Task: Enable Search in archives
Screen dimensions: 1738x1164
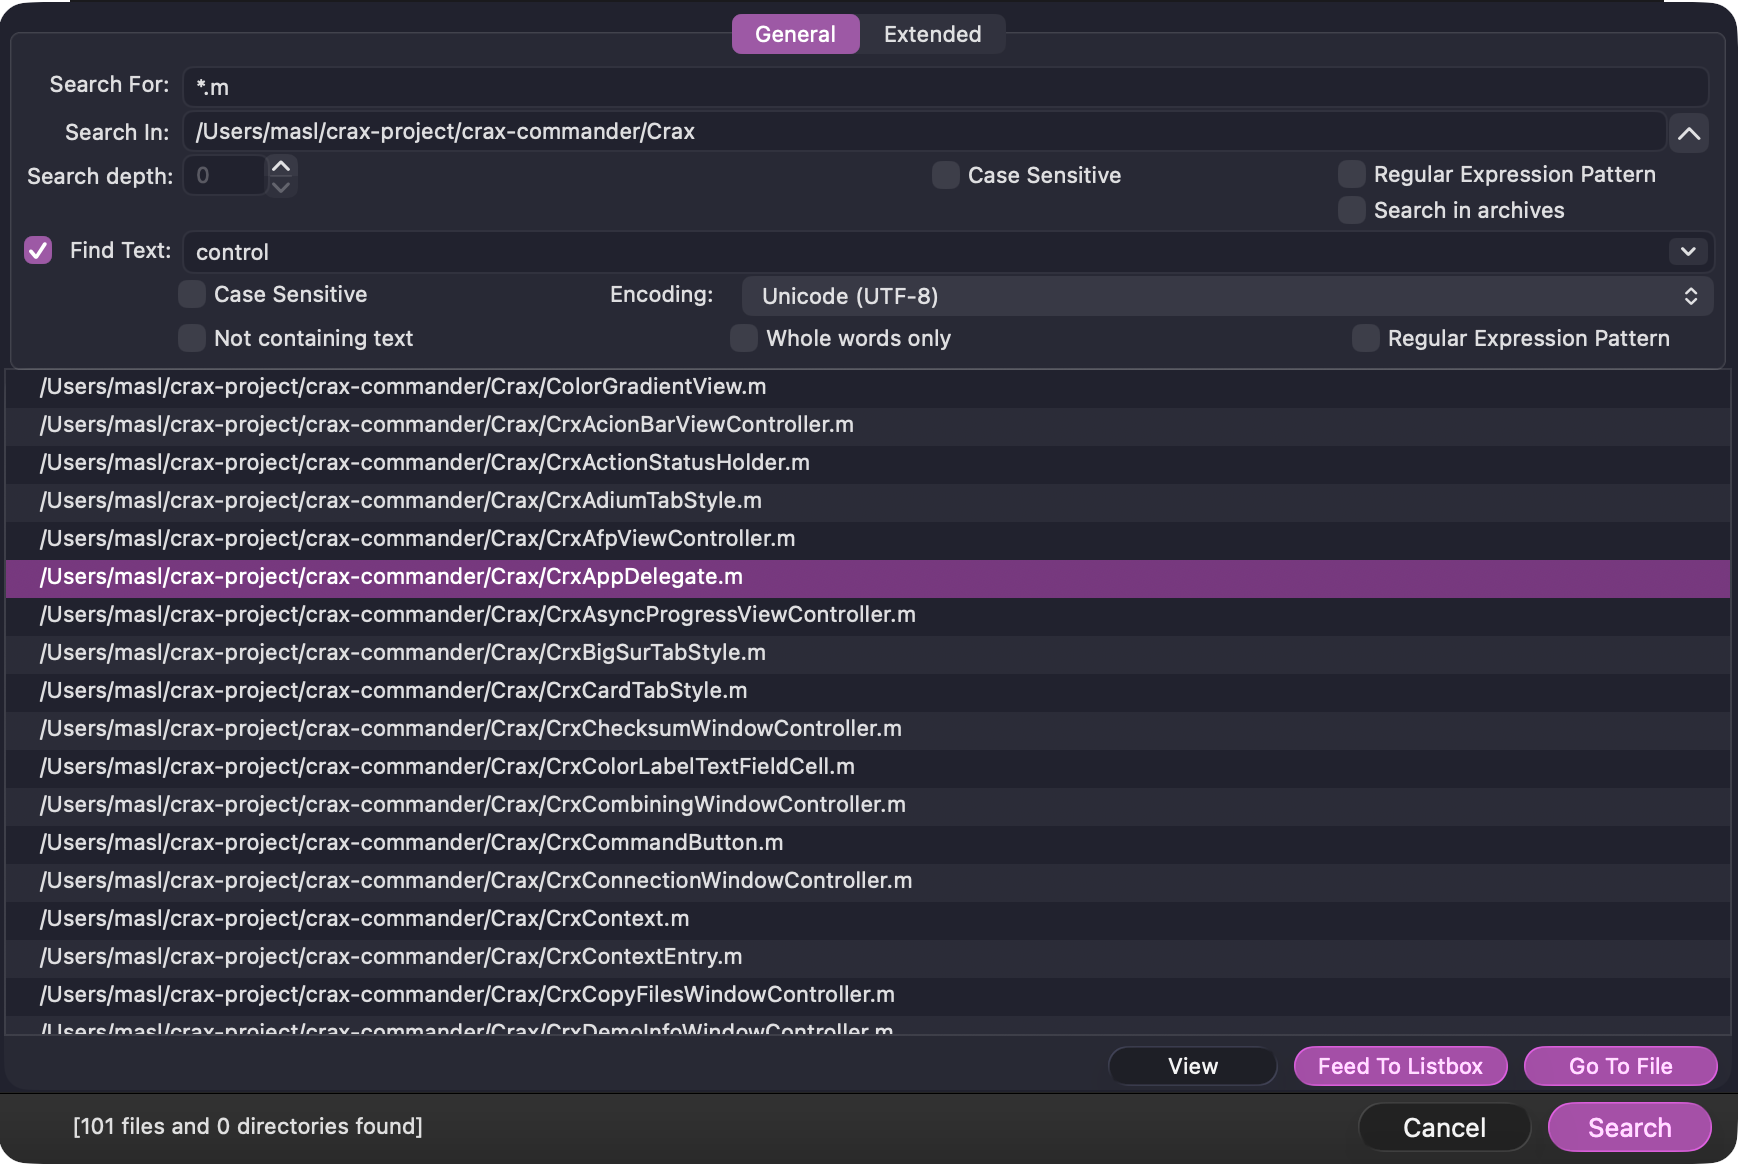Action: tap(1351, 210)
